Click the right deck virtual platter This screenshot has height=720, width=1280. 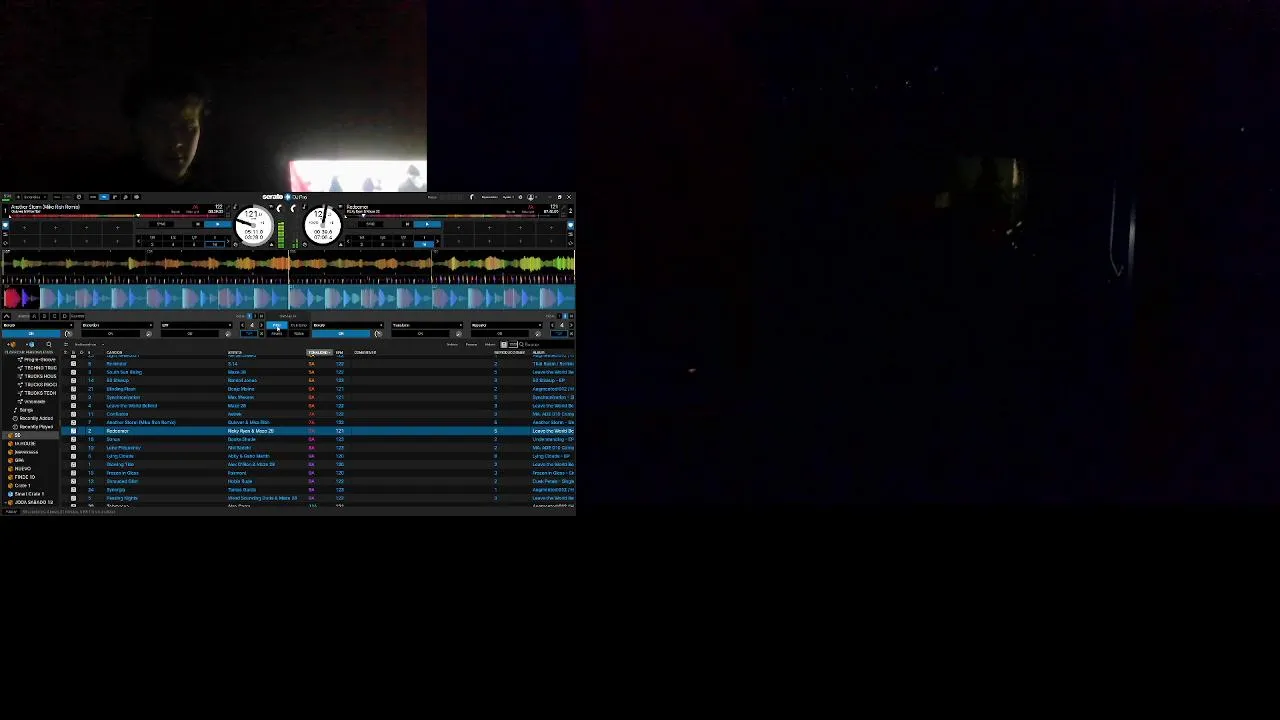click(323, 225)
